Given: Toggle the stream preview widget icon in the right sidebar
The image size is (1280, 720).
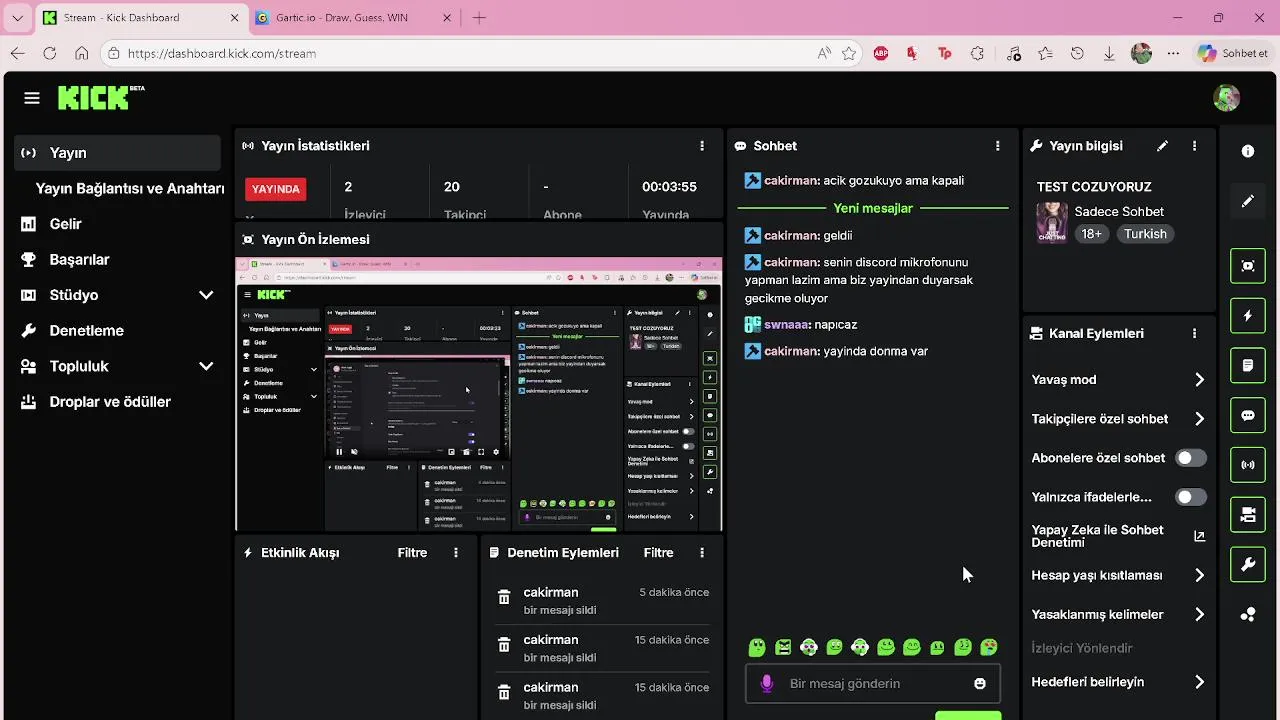Looking at the screenshot, I should pos(1248,266).
